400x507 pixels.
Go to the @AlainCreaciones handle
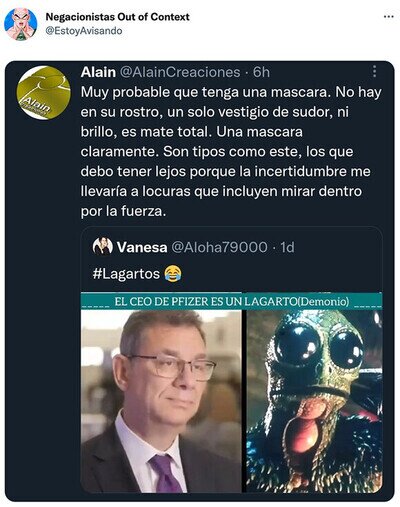[x=180, y=72]
